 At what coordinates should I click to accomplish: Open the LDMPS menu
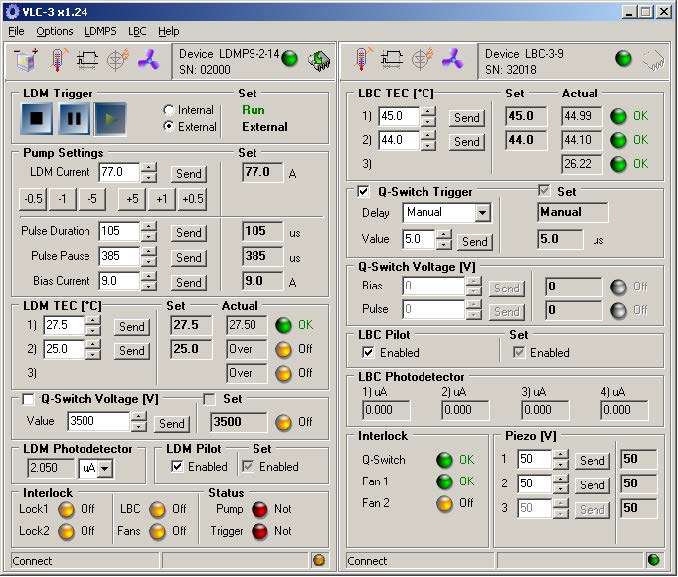pos(100,31)
